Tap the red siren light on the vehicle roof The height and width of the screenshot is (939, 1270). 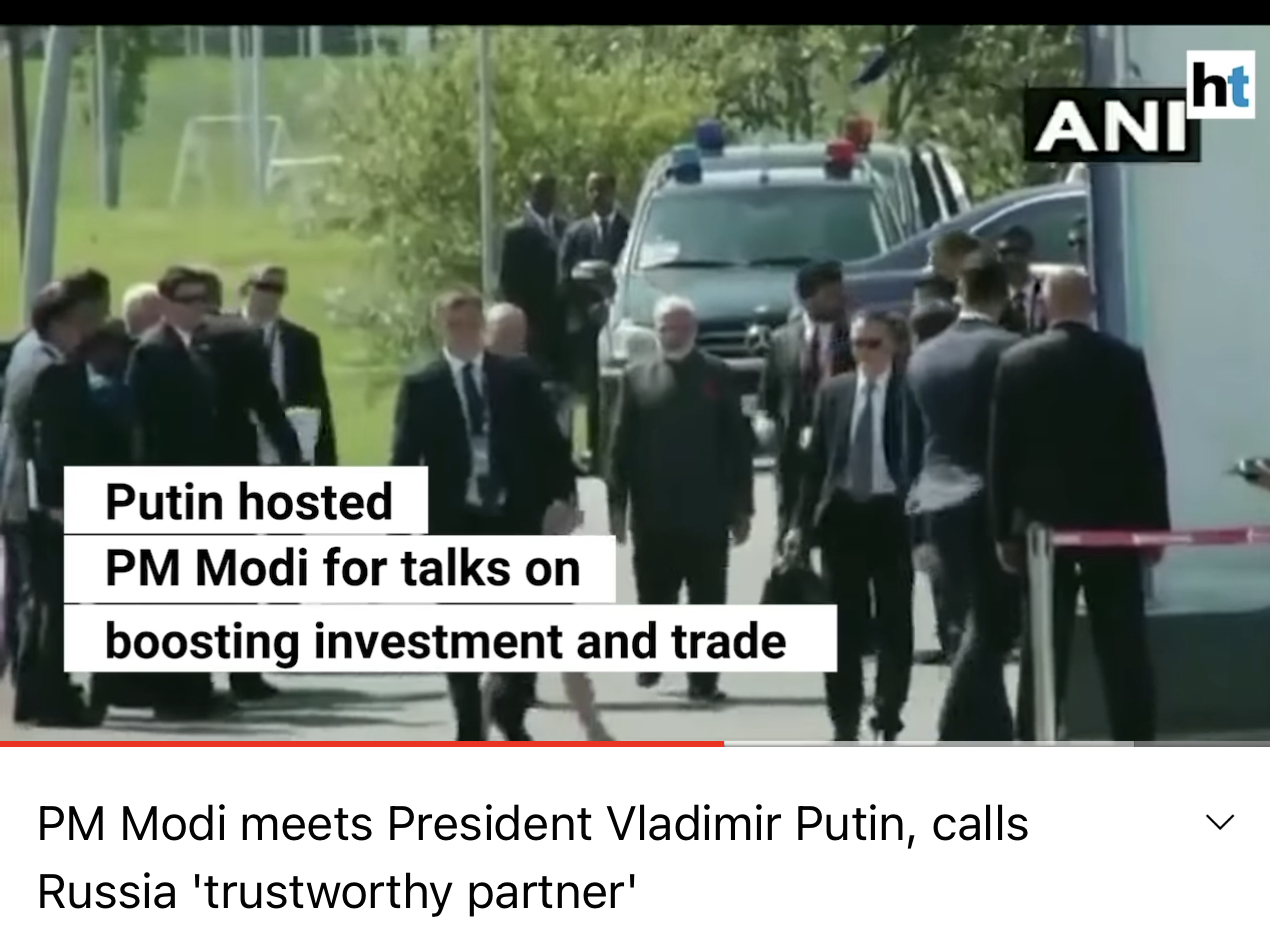tap(841, 157)
